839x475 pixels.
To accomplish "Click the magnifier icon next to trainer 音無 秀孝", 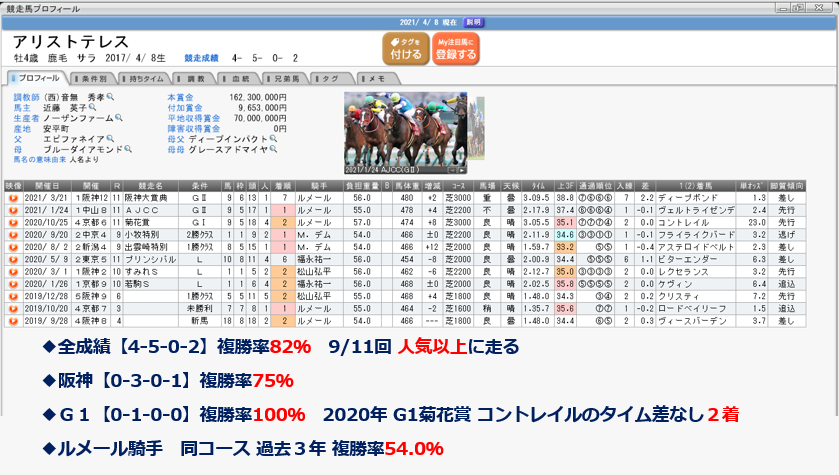I will [x=109, y=97].
